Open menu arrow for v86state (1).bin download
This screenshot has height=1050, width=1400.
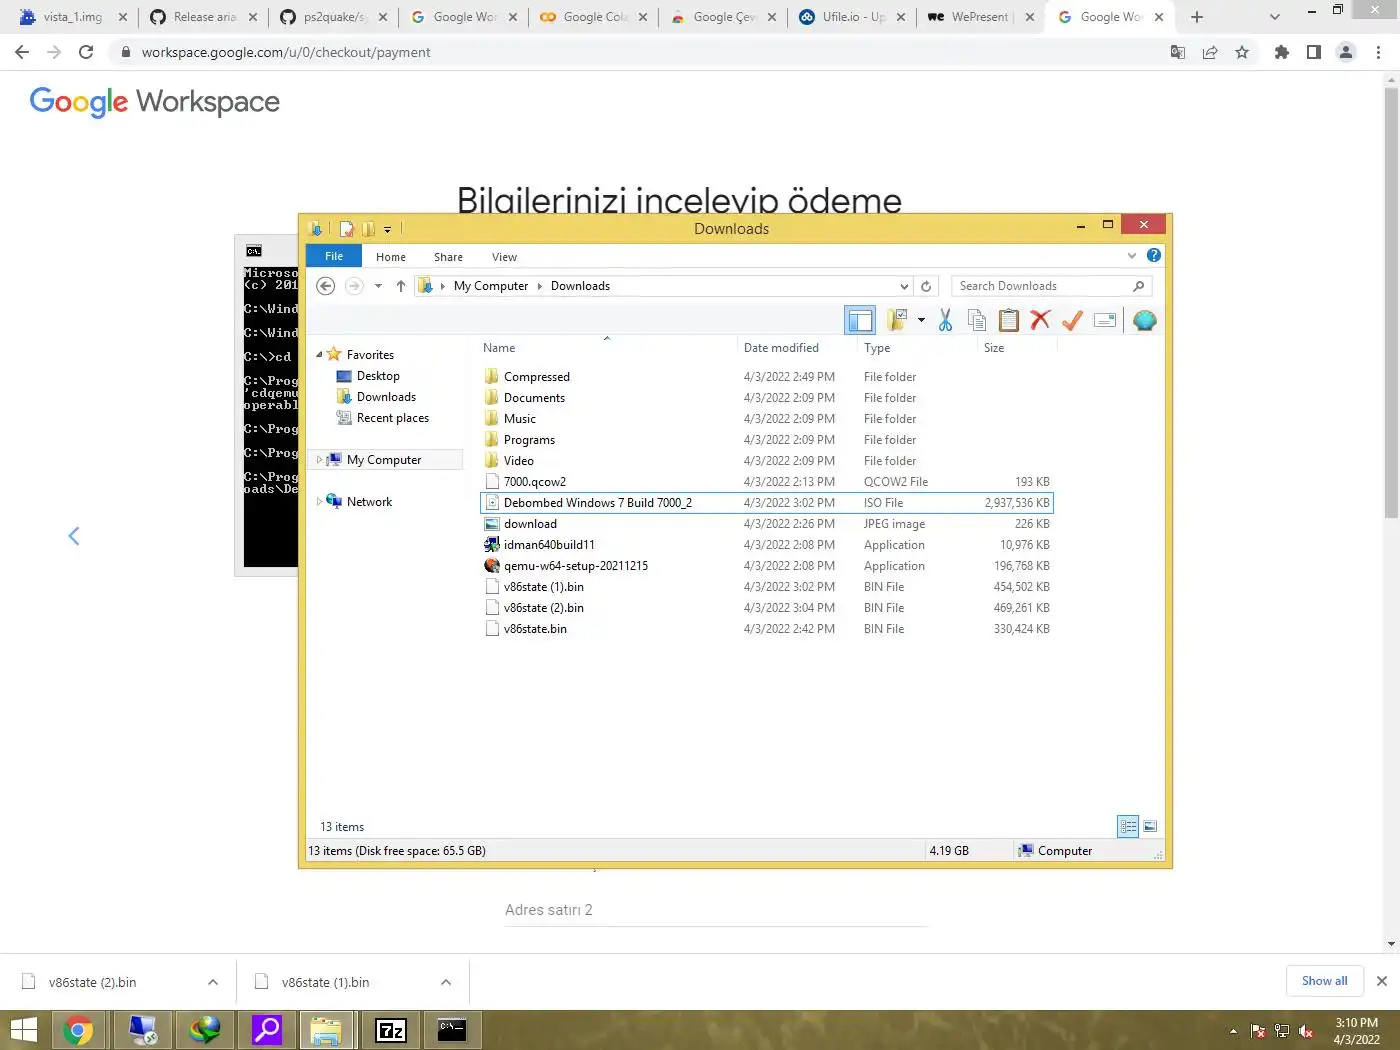[x=446, y=982]
